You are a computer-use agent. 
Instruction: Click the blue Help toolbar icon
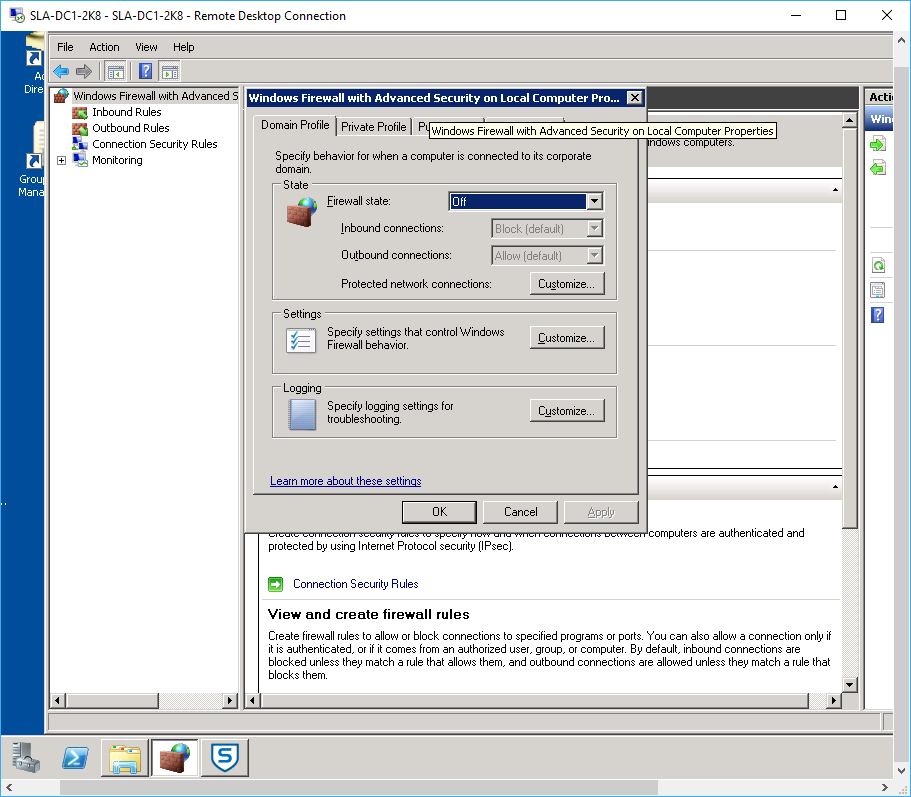(x=145, y=71)
